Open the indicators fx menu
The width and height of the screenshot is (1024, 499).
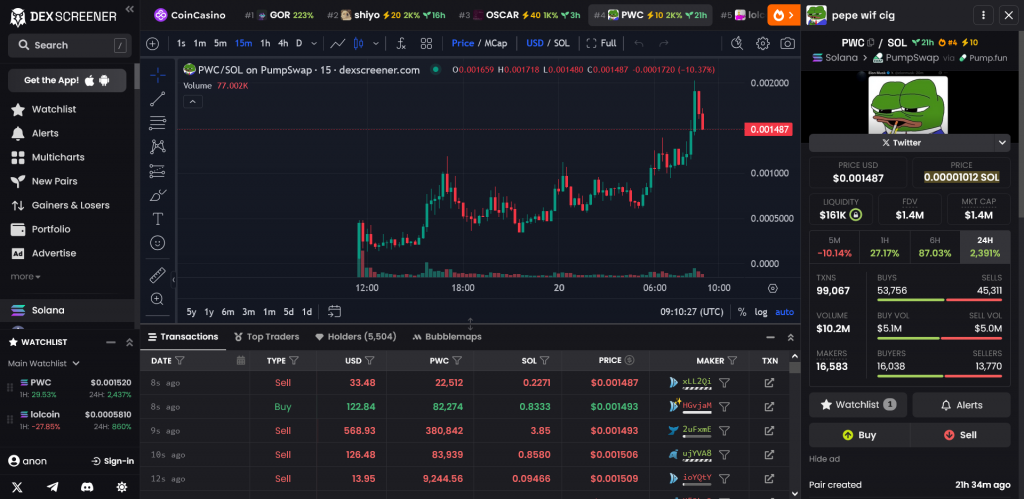[402, 44]
